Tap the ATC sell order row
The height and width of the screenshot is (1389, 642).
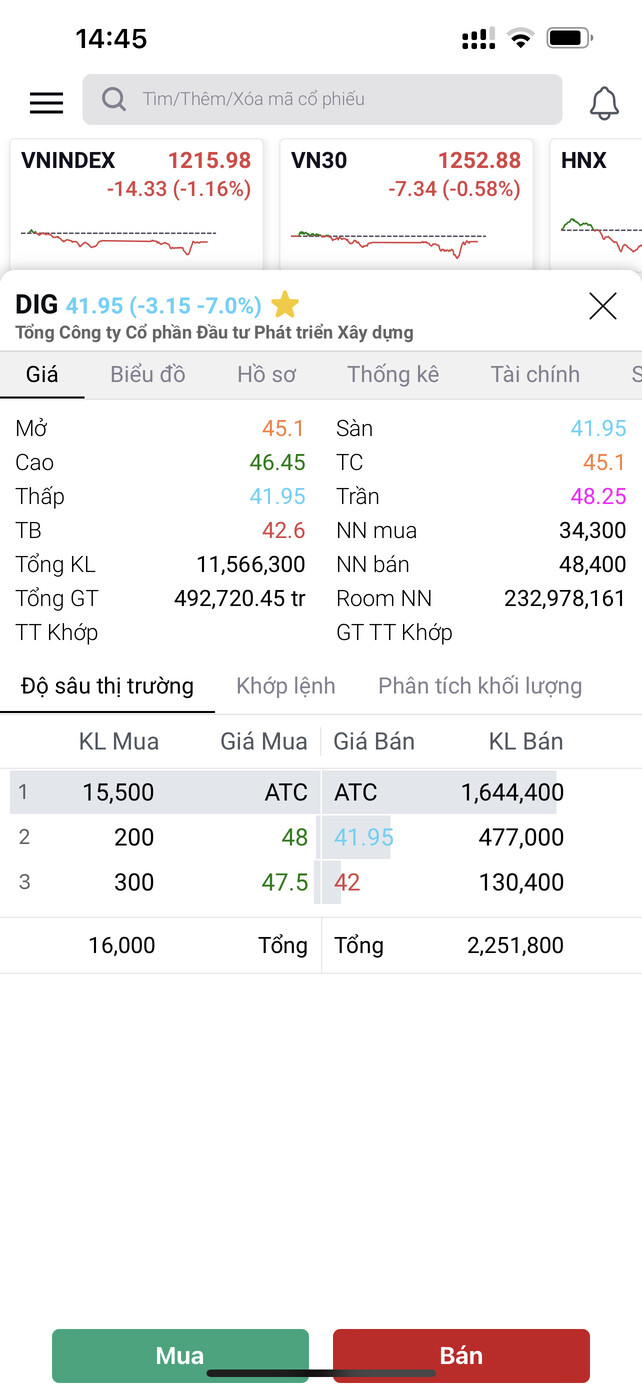(x=450, y=793)
